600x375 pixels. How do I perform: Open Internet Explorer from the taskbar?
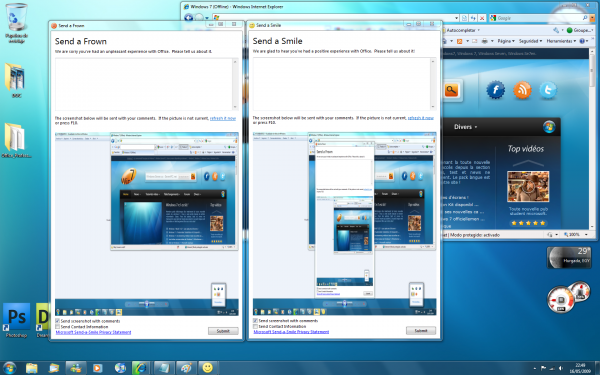click(140, 368)
